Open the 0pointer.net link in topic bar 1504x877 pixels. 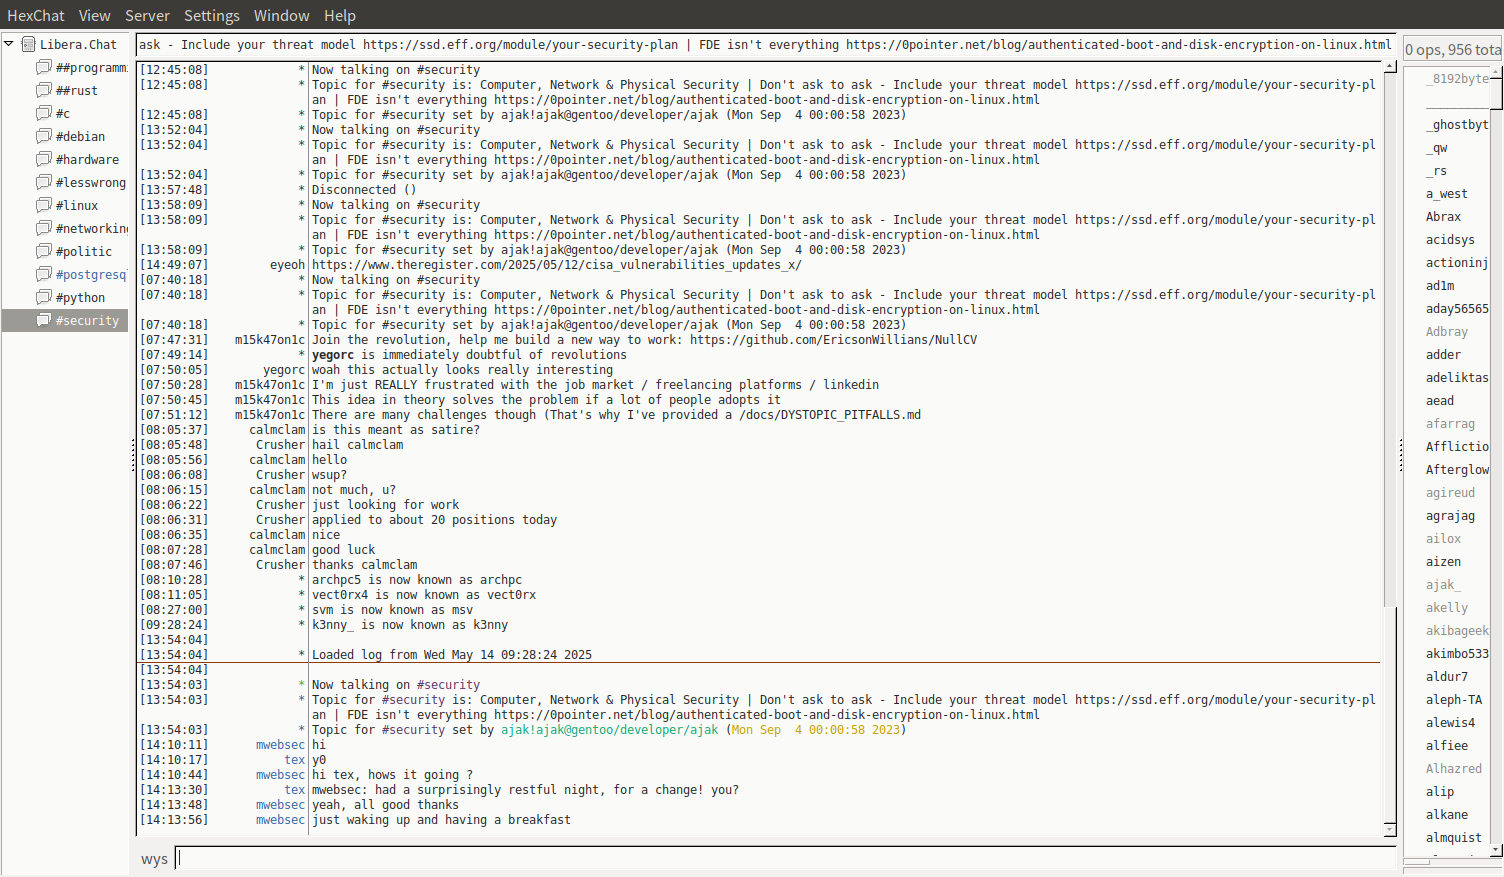point(1118,45)
